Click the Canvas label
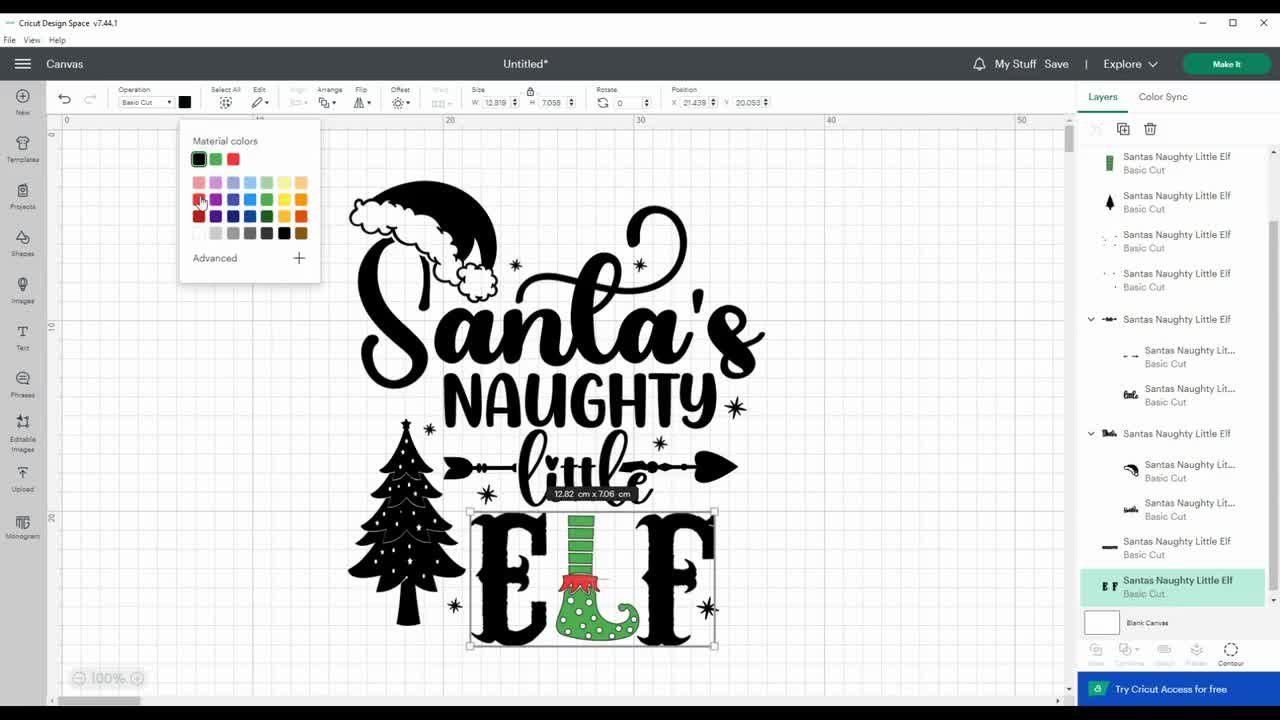 [x=64, y=64]
